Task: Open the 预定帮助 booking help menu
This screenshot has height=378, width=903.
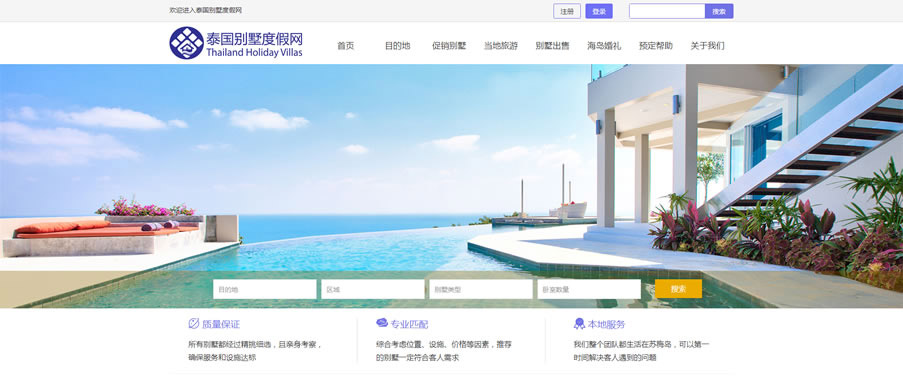Action: click(655, 46)
